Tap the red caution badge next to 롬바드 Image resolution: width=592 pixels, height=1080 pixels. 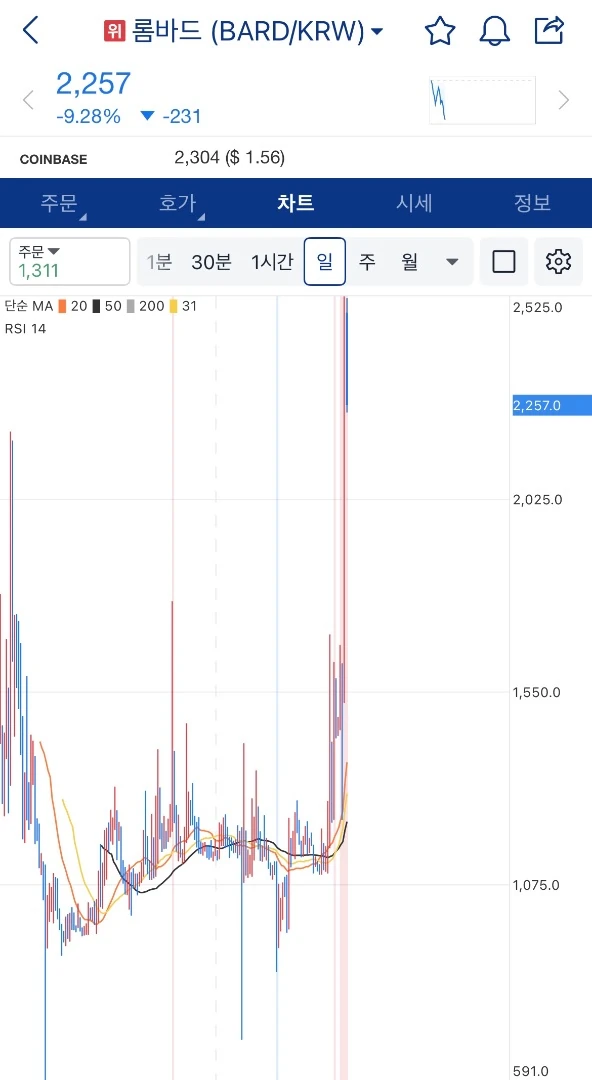113,32
